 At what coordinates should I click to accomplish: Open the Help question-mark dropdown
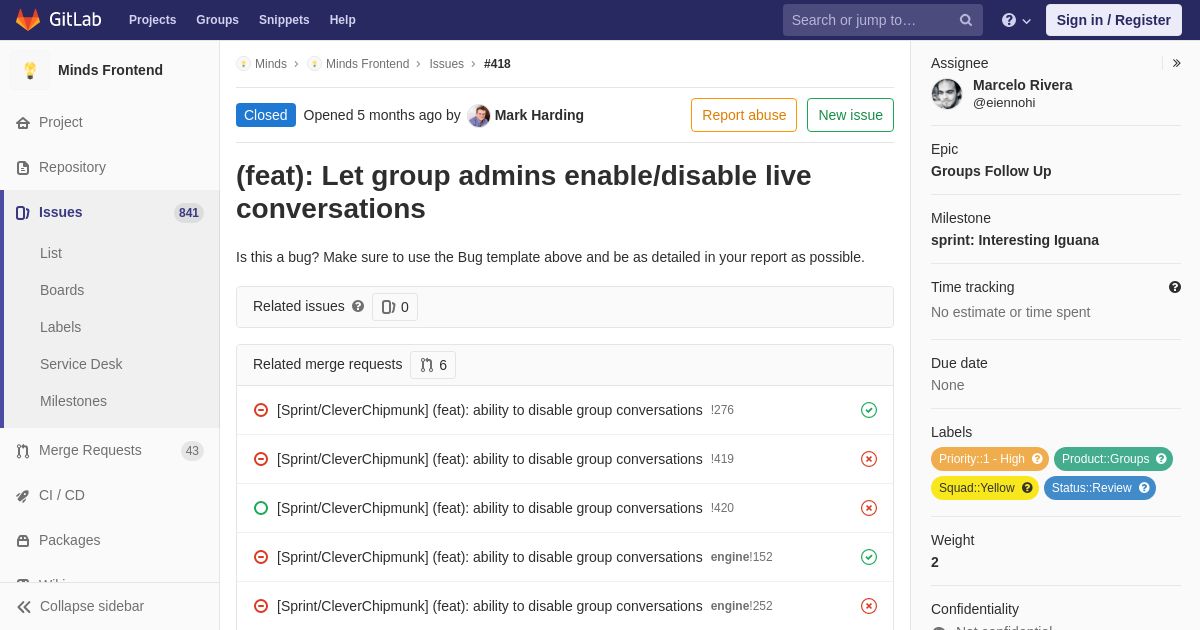[x=1016, y=20]
